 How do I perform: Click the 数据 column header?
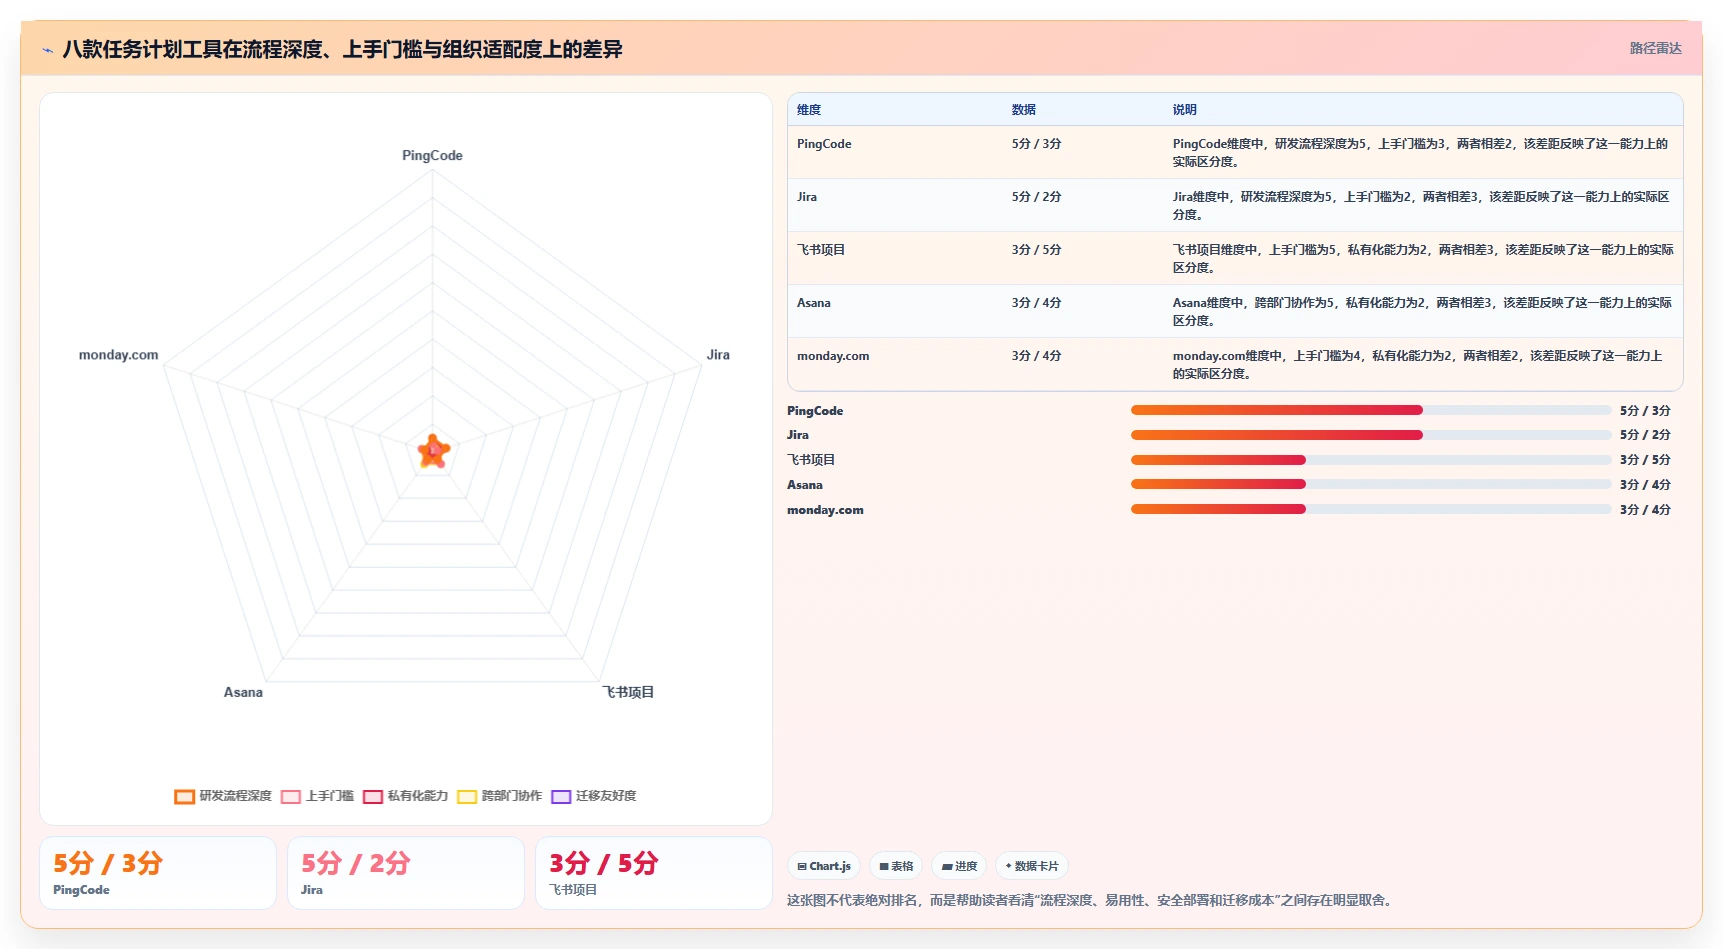1023,110
